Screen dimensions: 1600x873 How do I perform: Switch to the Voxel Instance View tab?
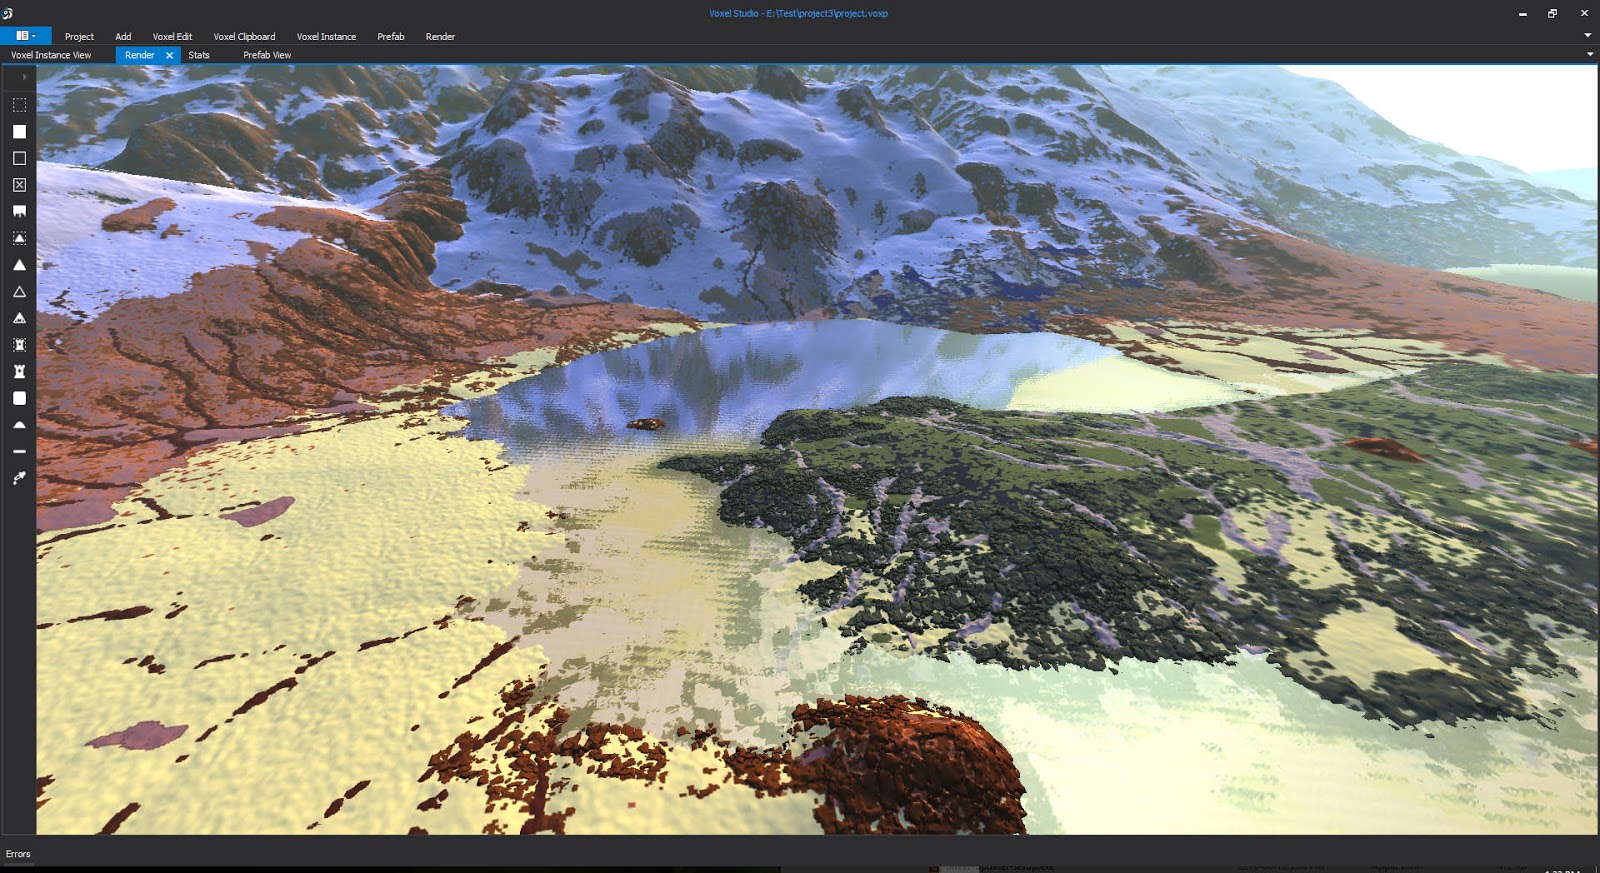point(51,55)
